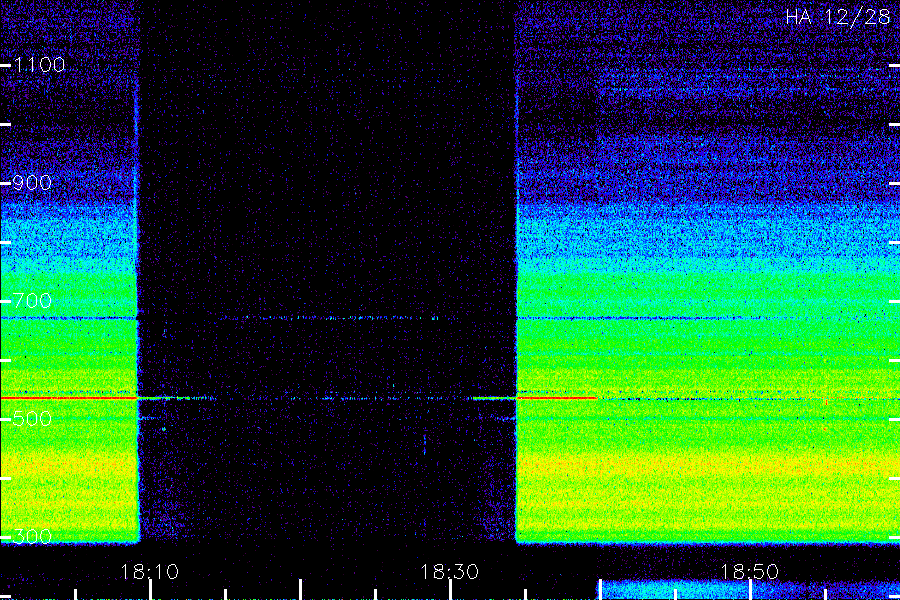This screenshot has width=900, height=600.
Task: Click the 18:50 time axis label
Action: pyautogui.click(x=749, y=572)
